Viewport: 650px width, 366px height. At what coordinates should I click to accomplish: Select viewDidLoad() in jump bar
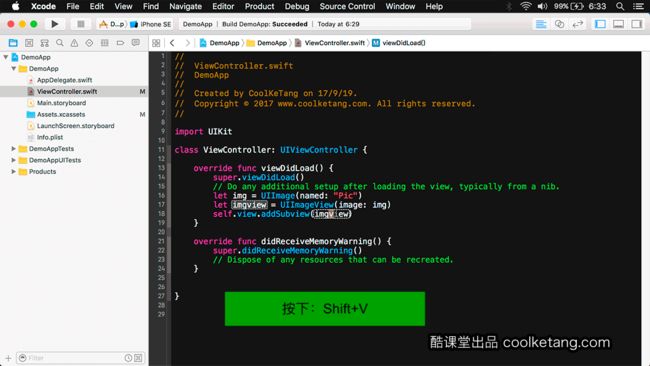coord(399,43)
